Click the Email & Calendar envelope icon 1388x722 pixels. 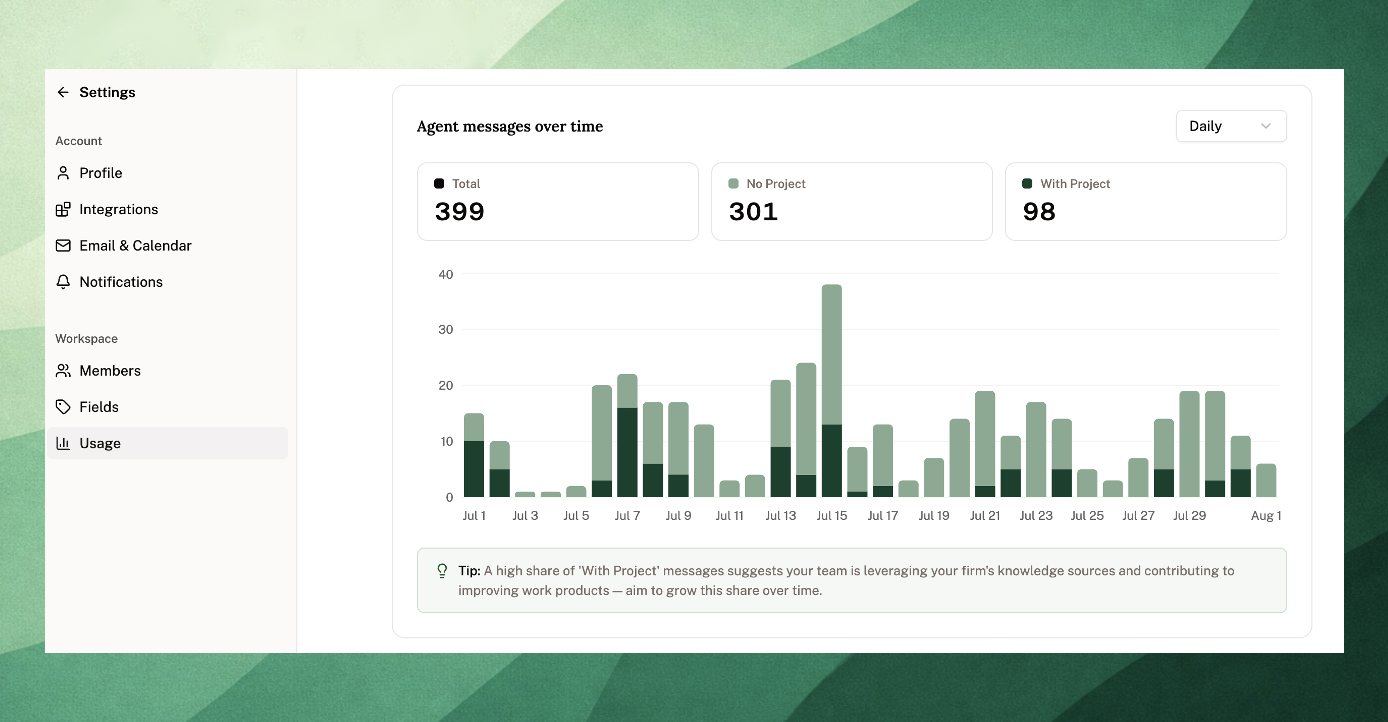click(63, 245)
